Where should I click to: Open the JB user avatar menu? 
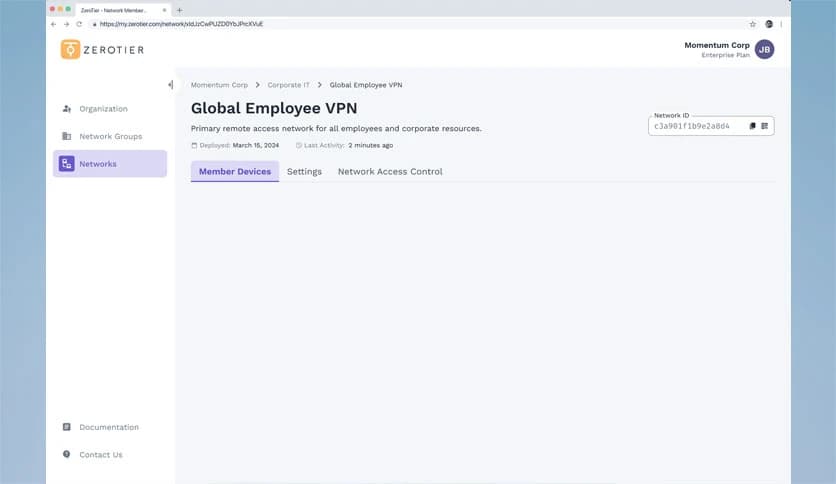(x=765, y=50)
